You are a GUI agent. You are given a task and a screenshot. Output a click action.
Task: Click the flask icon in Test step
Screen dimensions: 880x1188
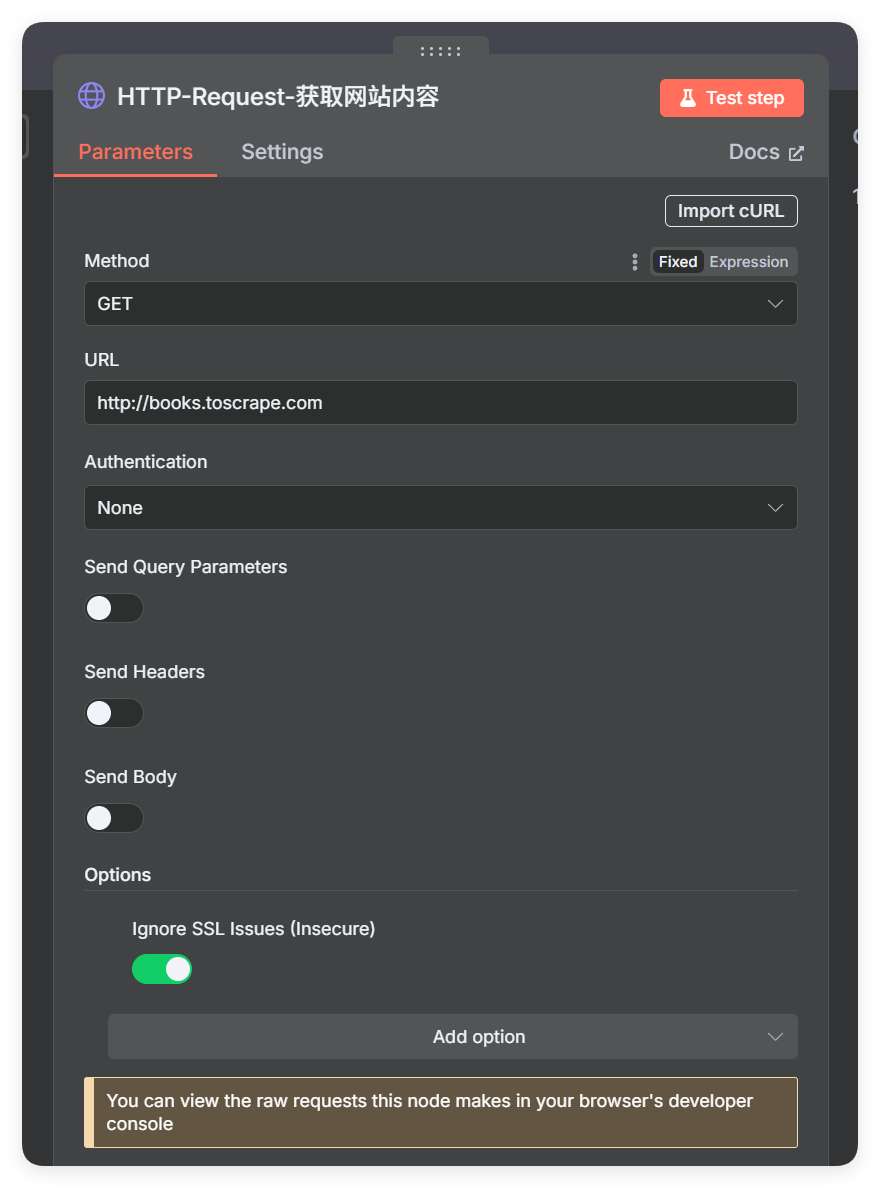687,98
